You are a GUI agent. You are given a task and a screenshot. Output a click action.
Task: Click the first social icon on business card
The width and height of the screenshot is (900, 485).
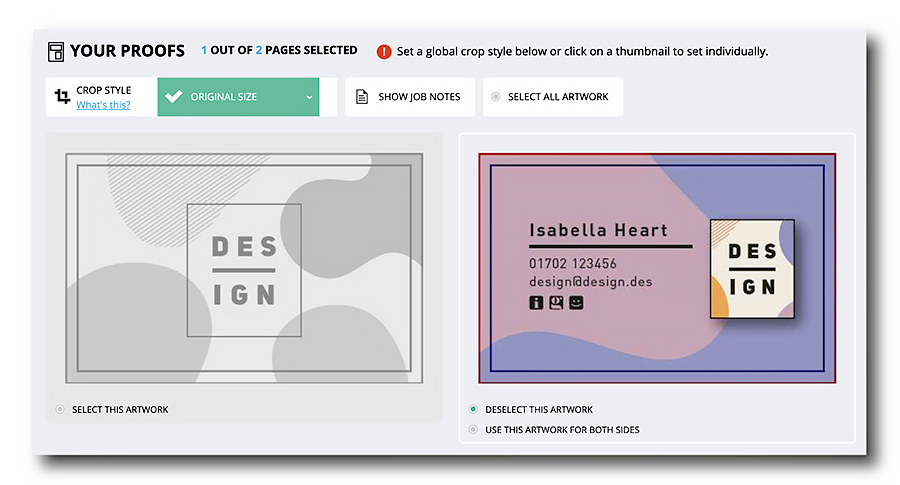pyautogui.click(x=536, y=302)
